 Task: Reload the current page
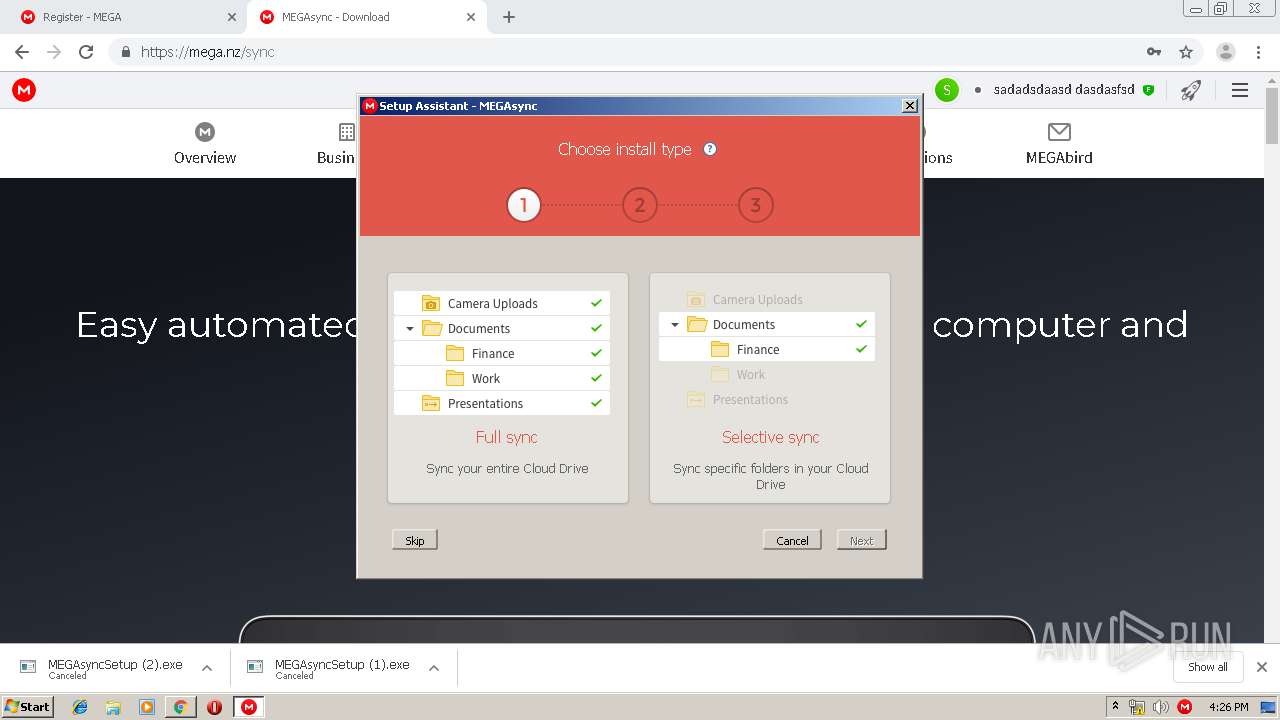coord(86,52)
